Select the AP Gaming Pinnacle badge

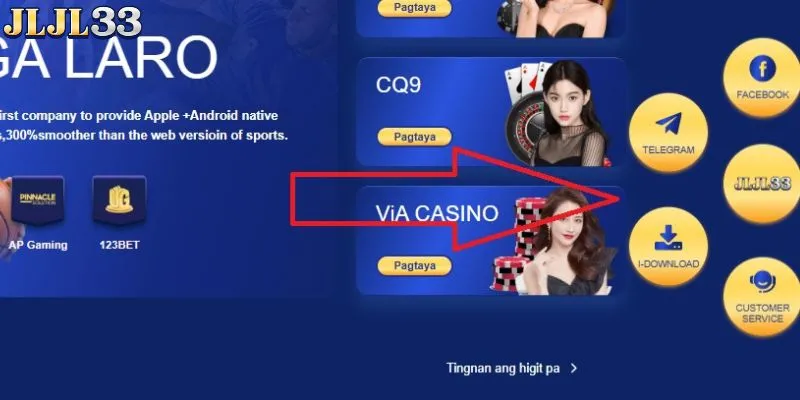click(x=38, y=200)
